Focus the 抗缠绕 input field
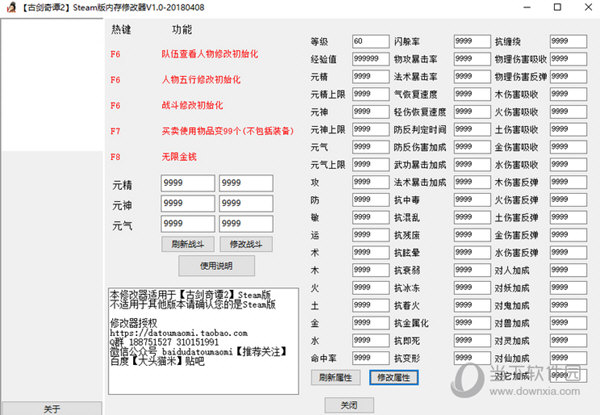 (x=568, y=41)
